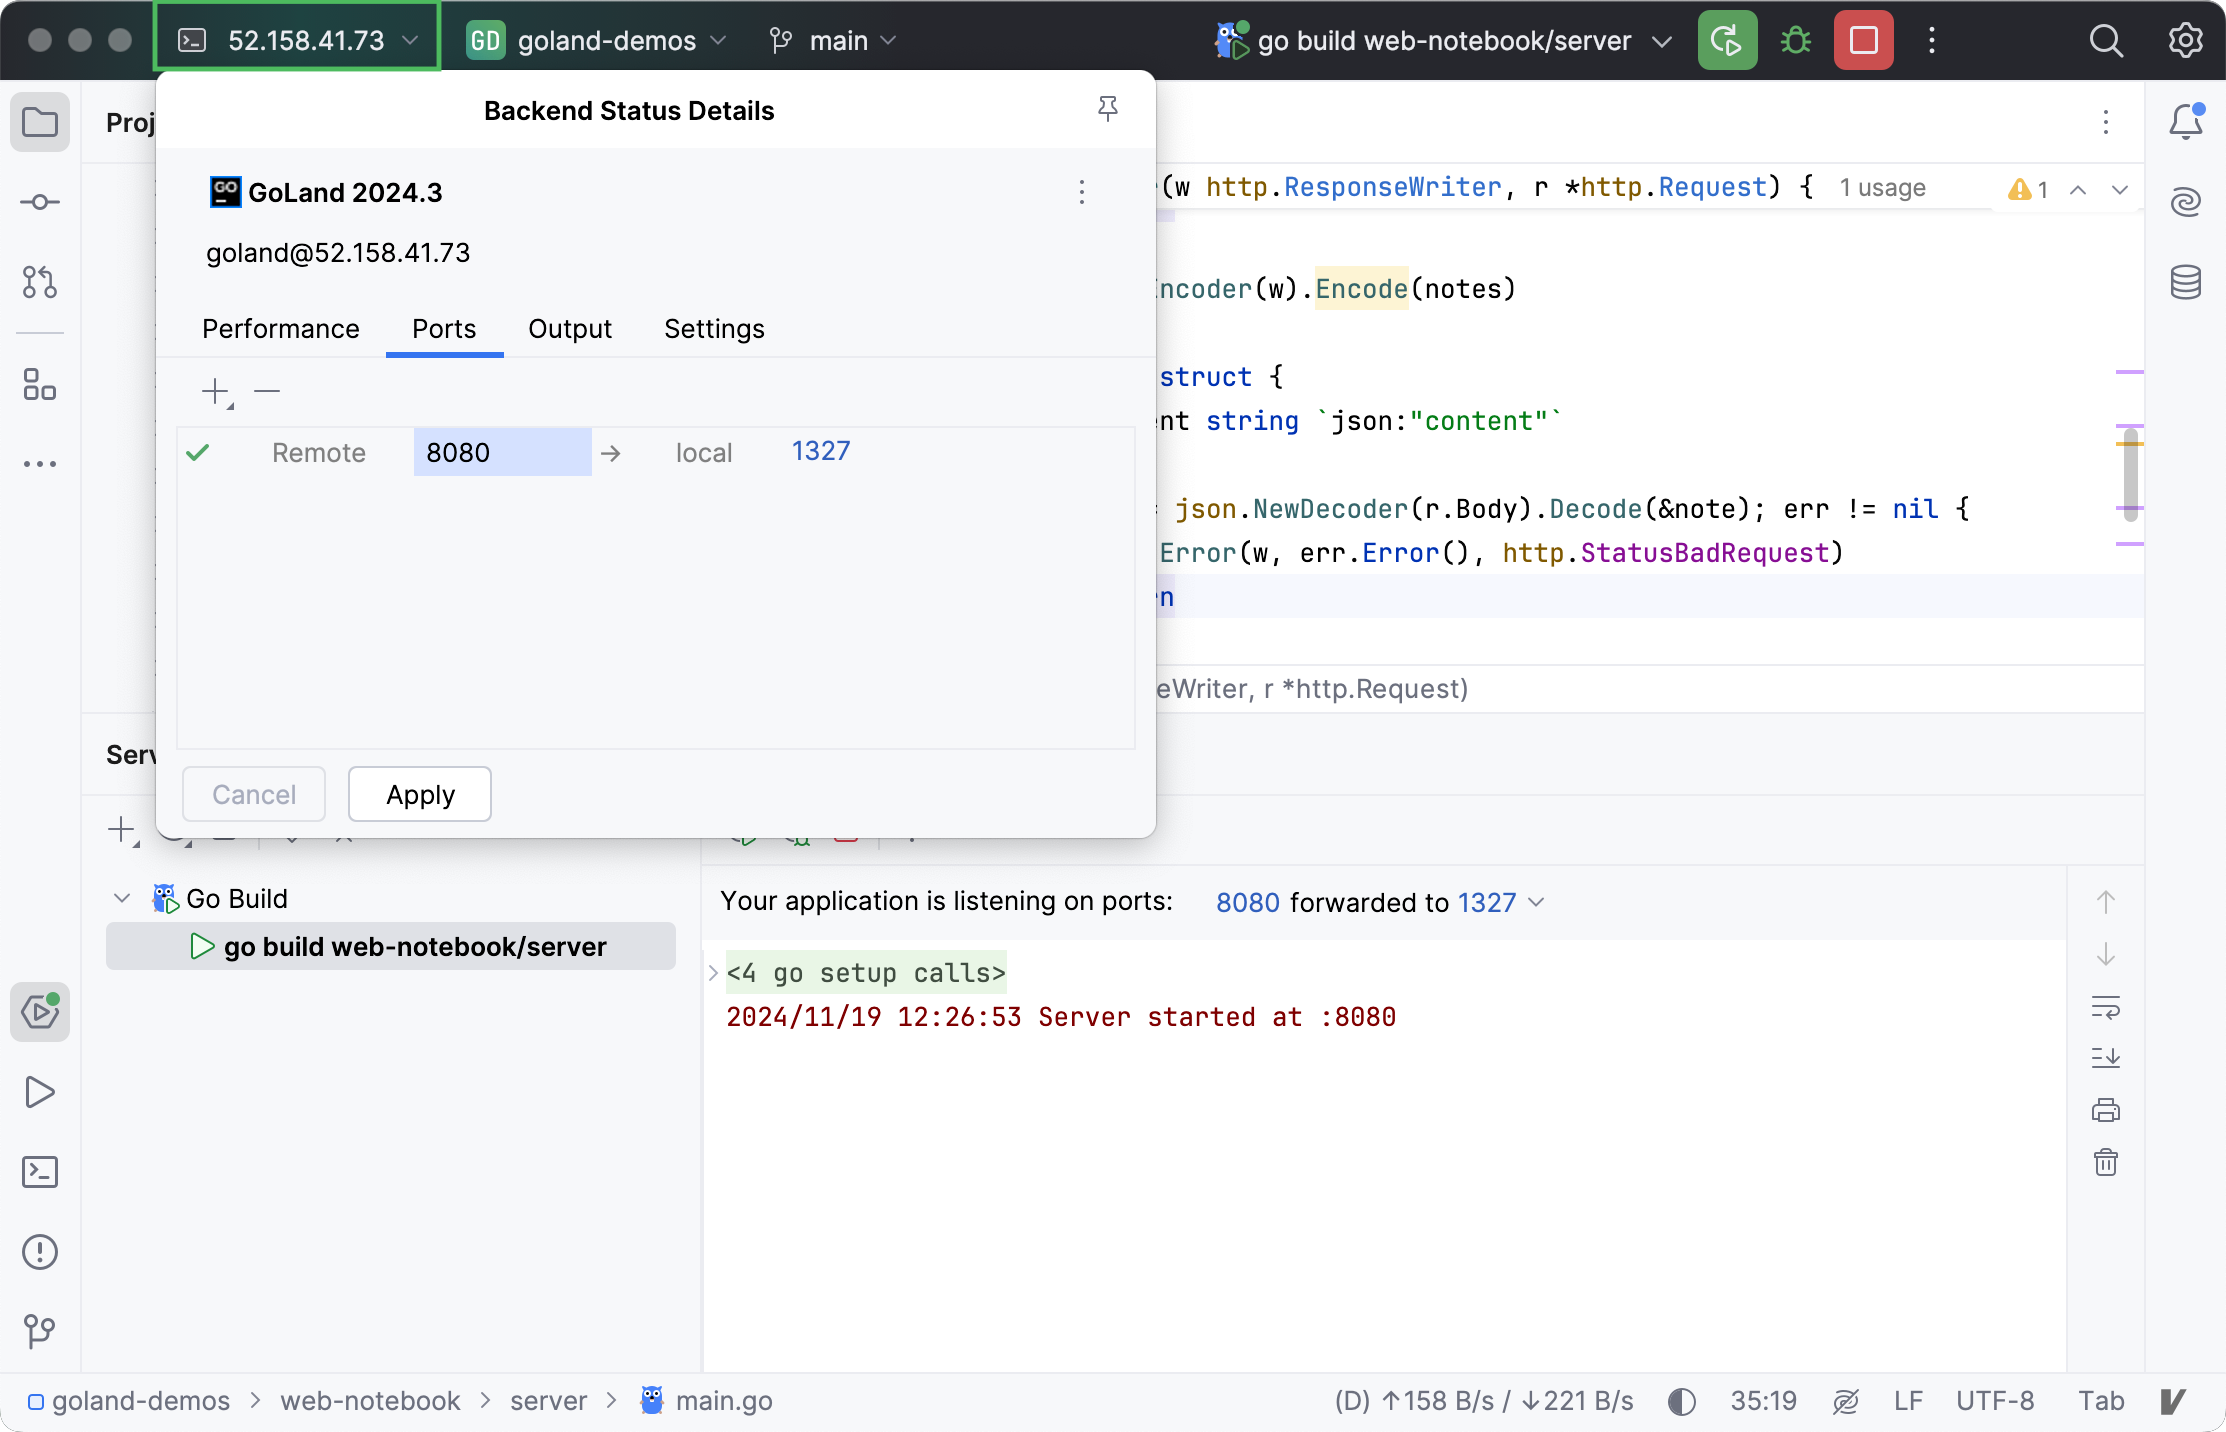This screenshot has width=2226, height=1432.
Task: Click the Apply button
Action: [420, 793]
